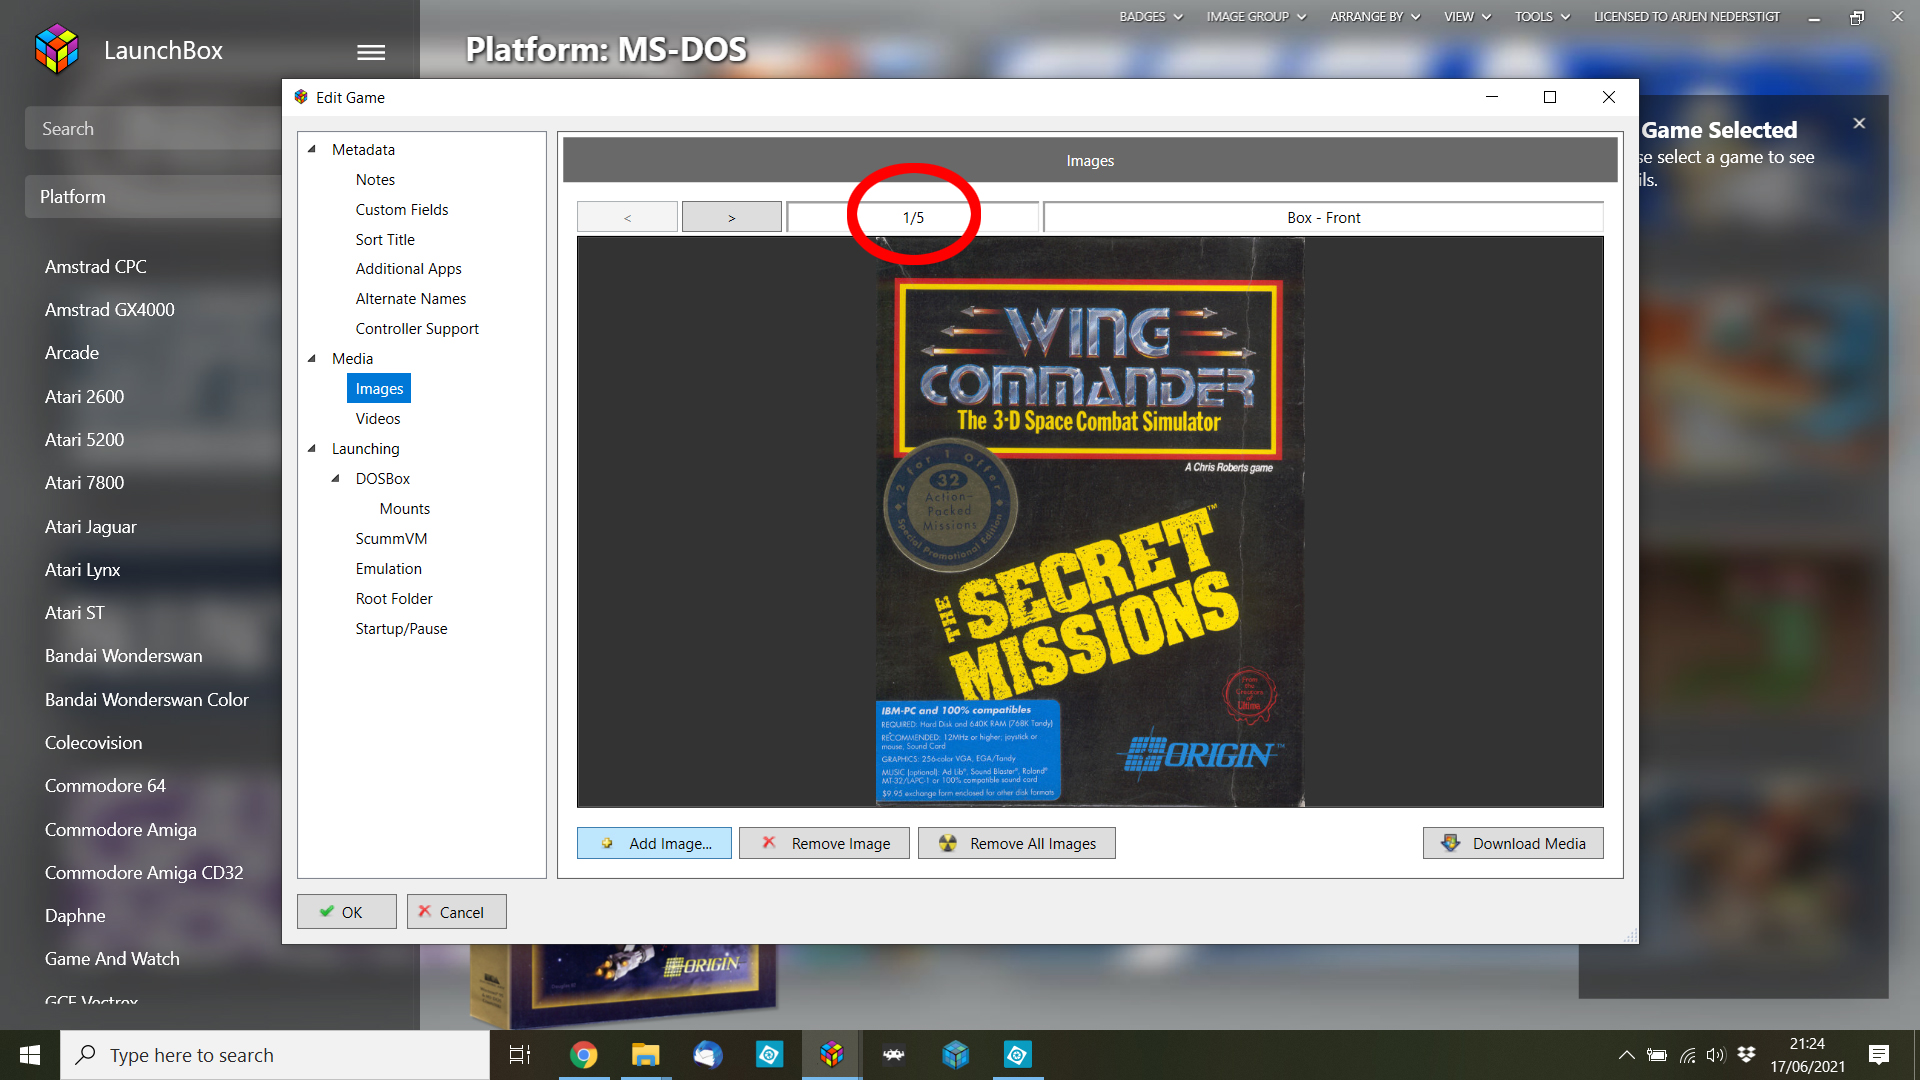Select the Arcade platform
1920x1080 pixels.
point(72,353)
